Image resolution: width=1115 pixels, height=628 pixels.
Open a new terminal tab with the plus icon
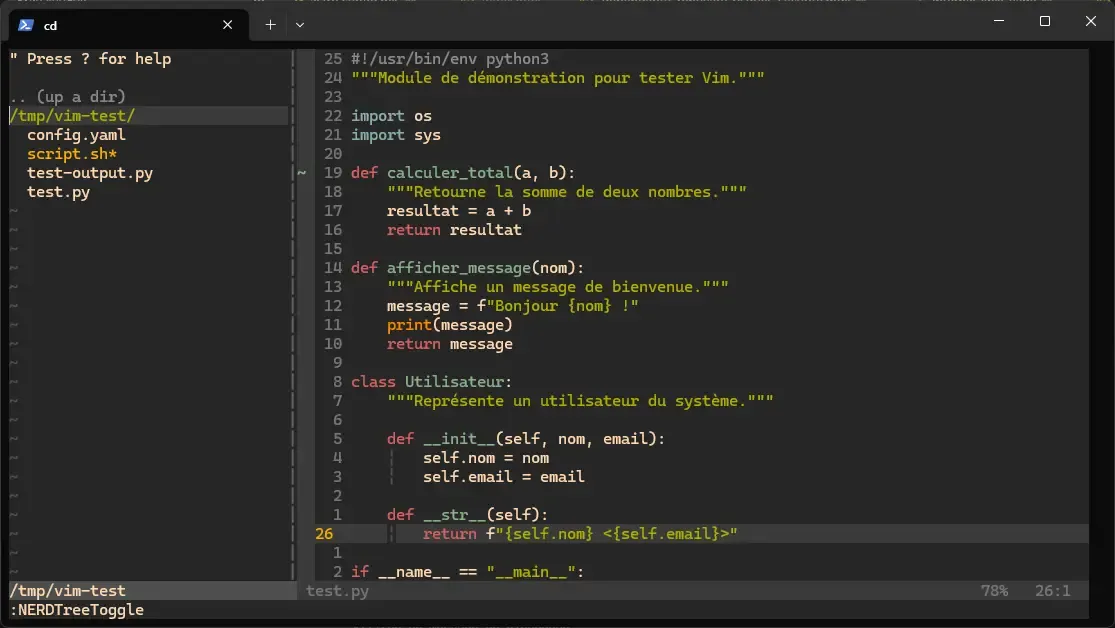[268, 24]
